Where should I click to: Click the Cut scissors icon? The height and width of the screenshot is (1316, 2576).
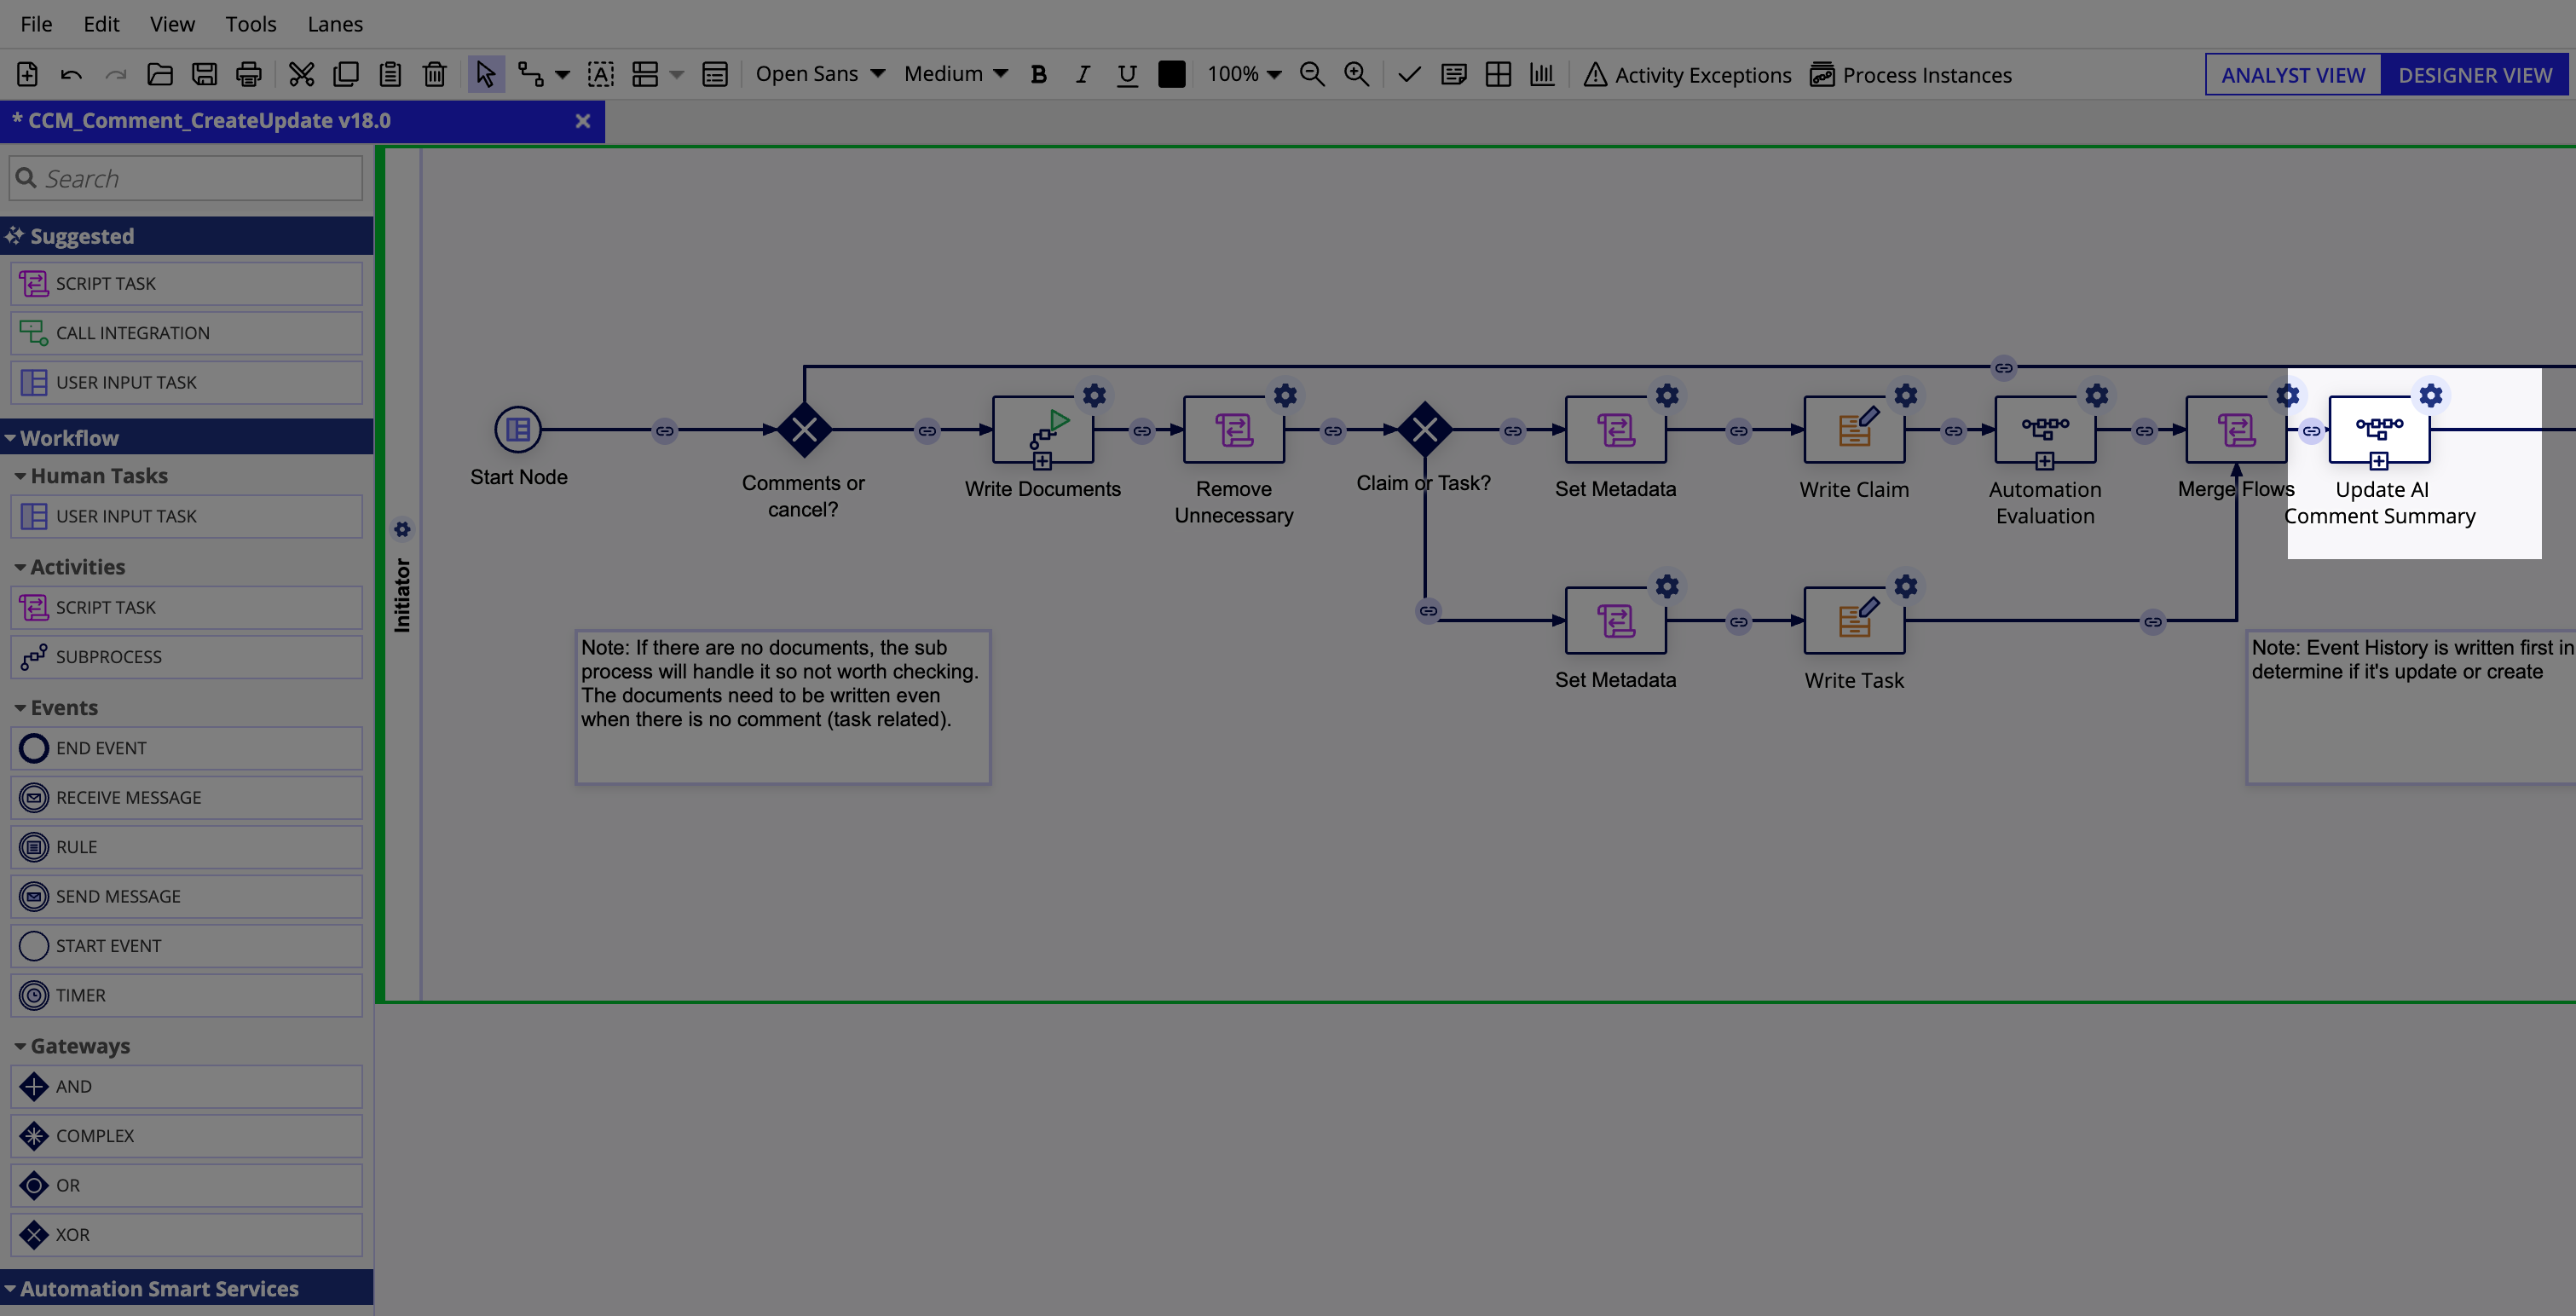tap(302, 74)
